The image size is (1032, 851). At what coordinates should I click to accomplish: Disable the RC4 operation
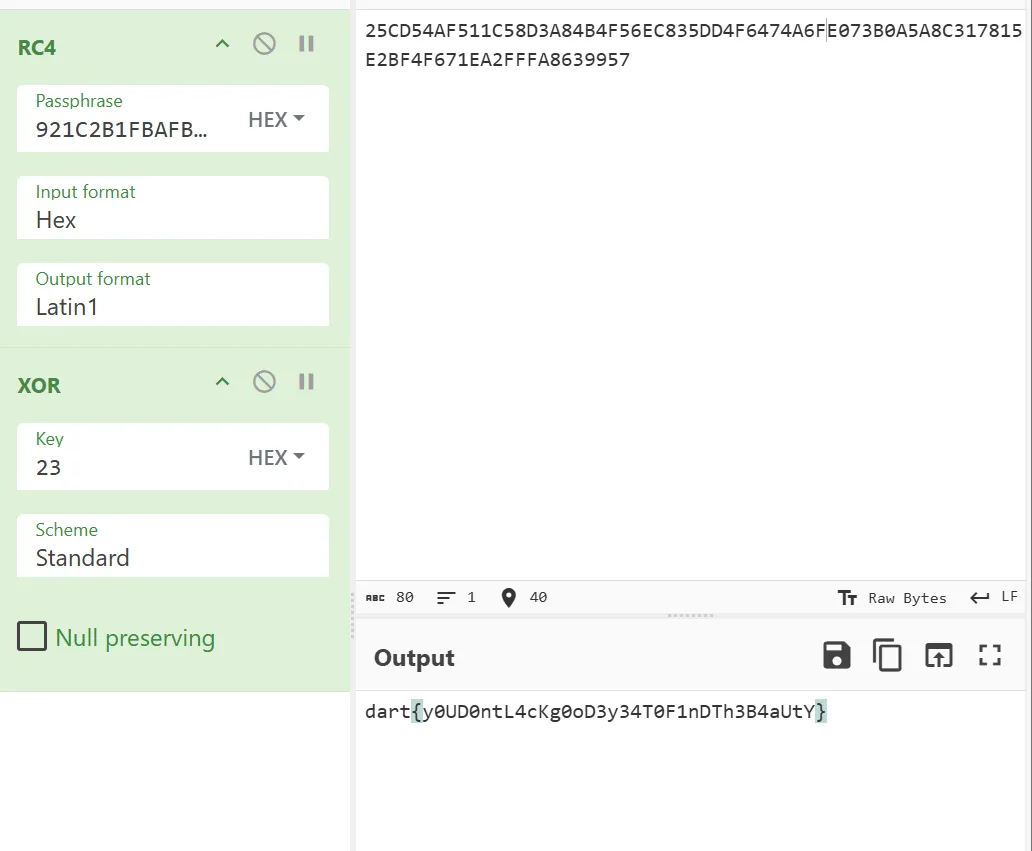[264, 44]
